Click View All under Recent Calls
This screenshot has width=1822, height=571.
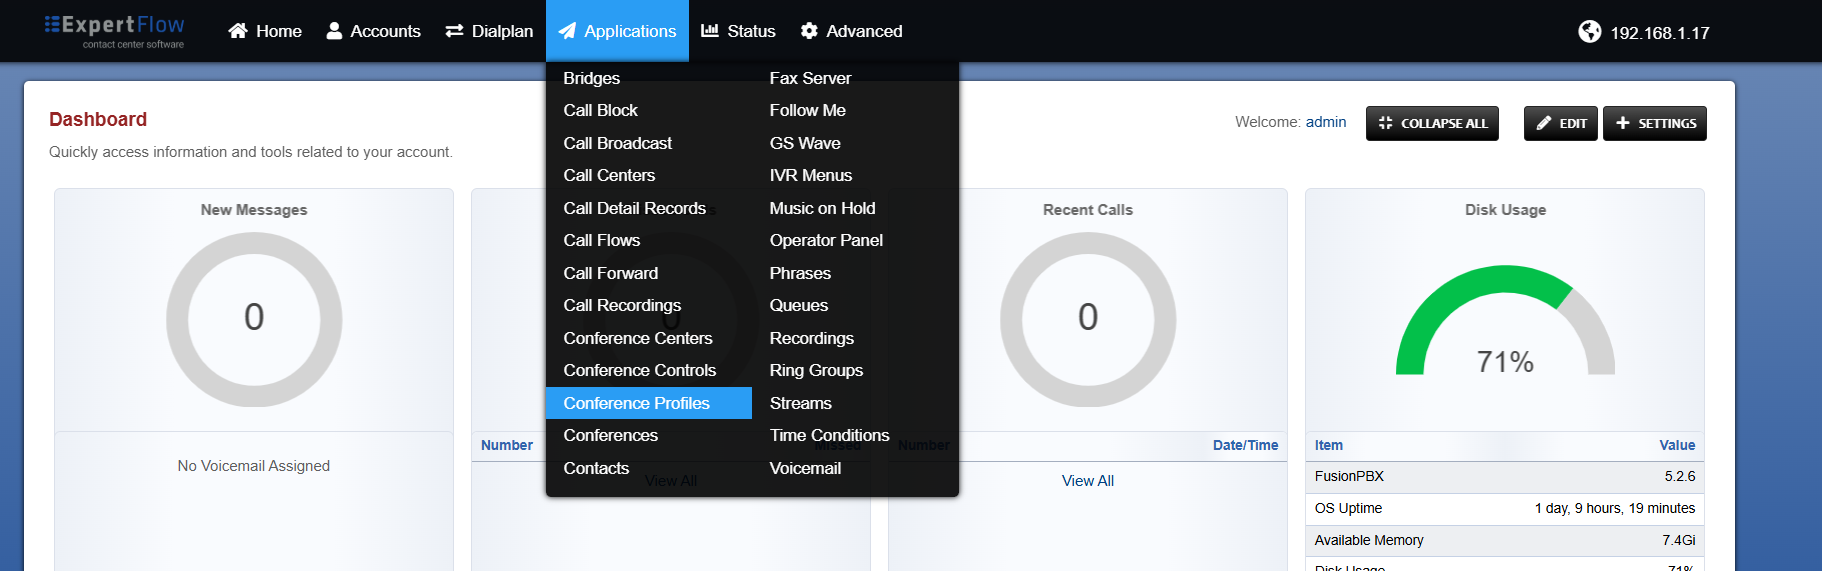1088,481
